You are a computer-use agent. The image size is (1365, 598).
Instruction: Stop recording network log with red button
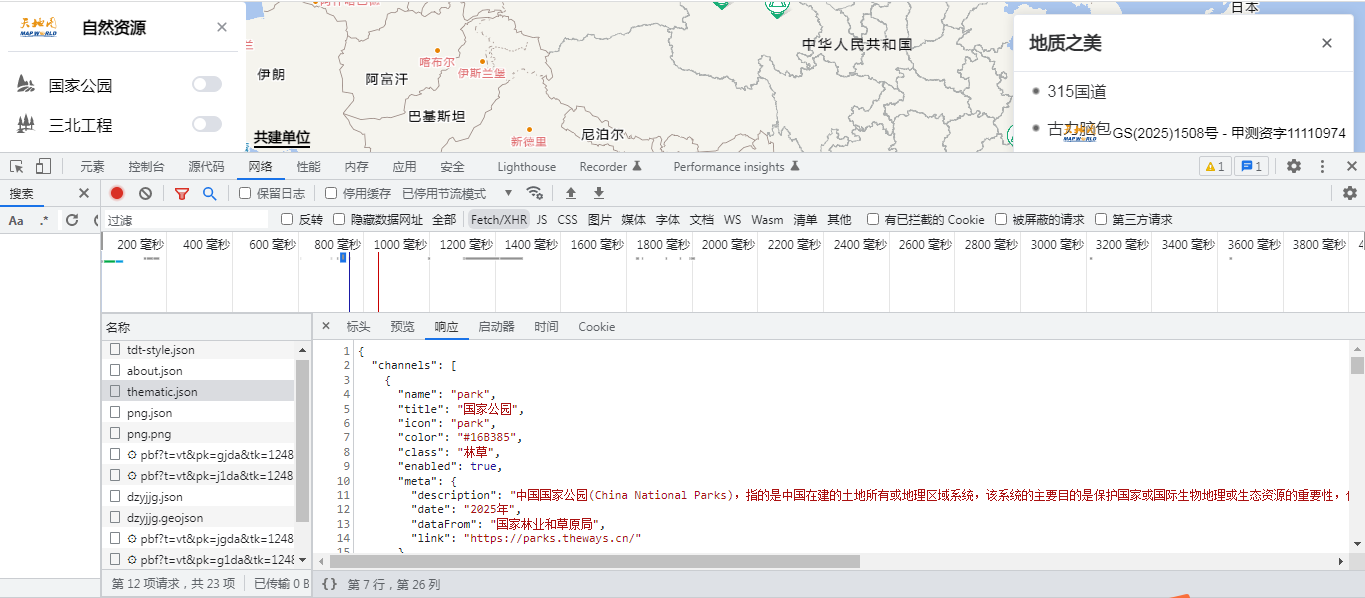pos(117,193)
